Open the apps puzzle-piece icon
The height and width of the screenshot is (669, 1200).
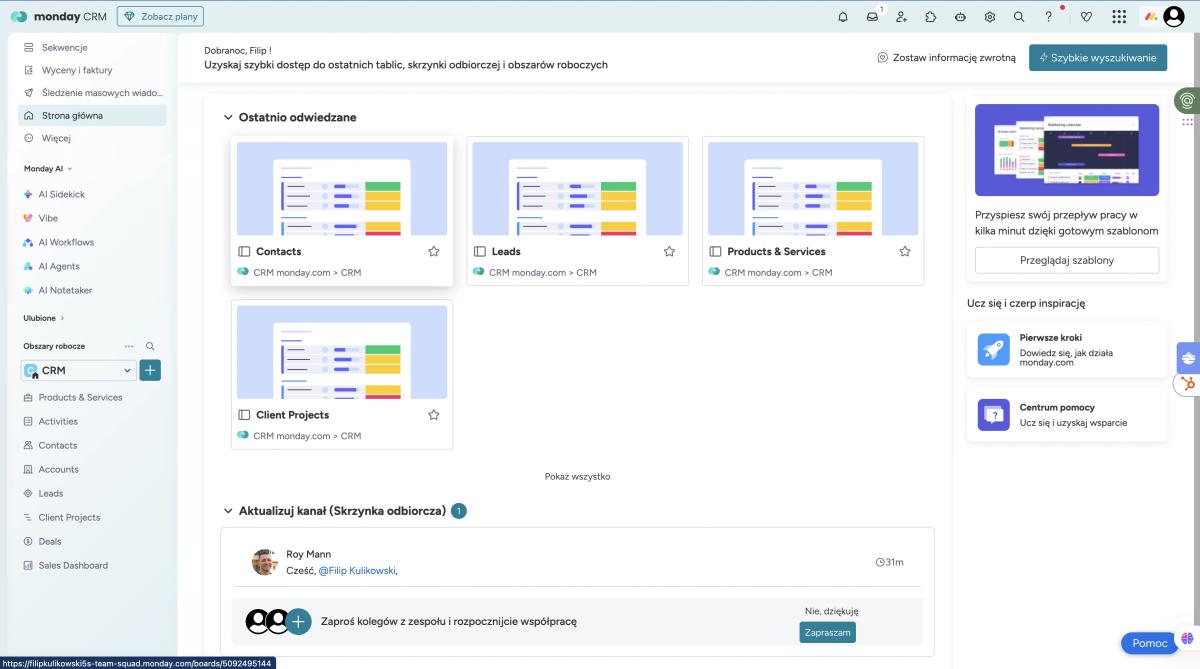[931, 16]
